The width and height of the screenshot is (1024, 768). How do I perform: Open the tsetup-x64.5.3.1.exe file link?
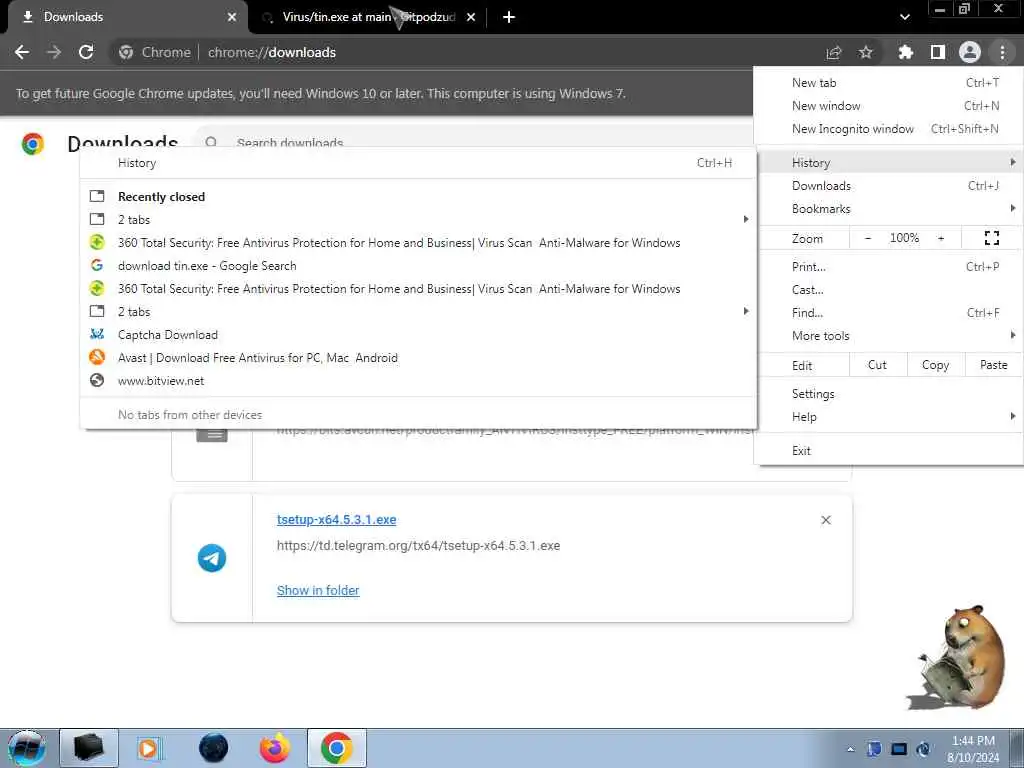336,520
